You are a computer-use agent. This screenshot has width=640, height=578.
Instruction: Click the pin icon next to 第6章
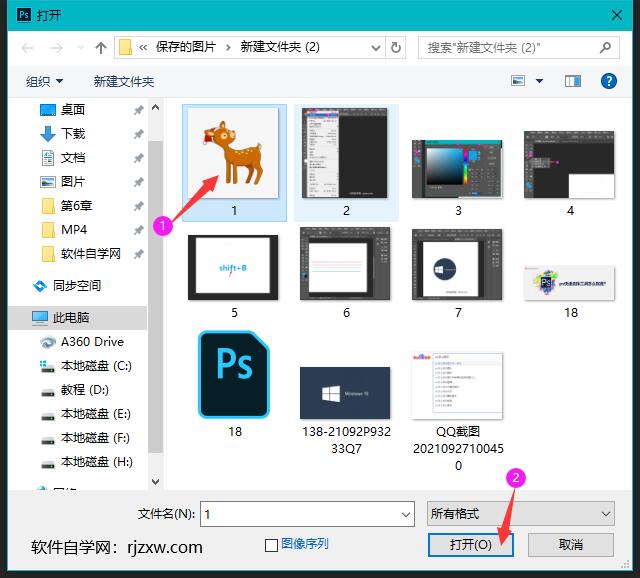point(139,206)
